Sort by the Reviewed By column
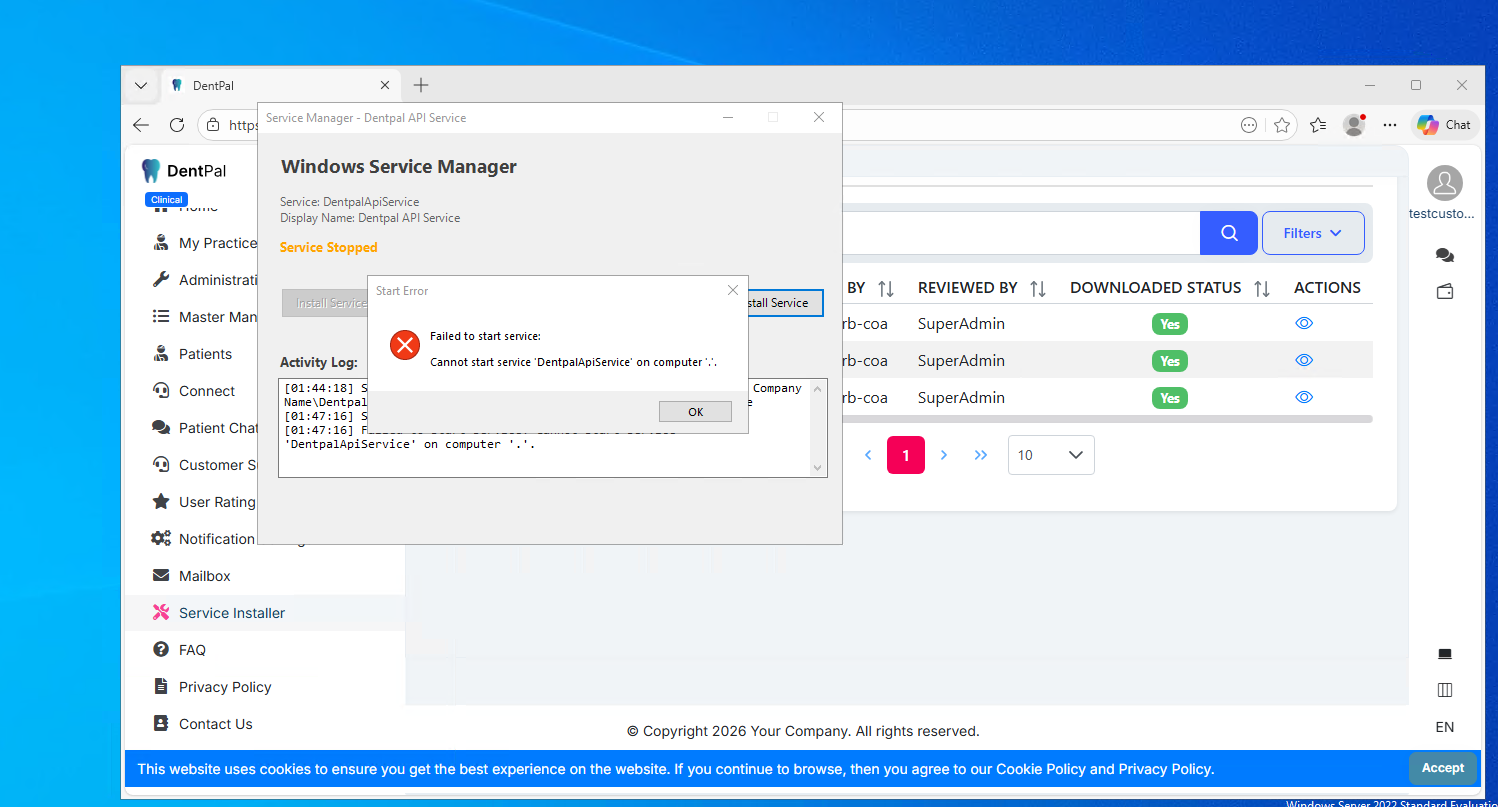 click(x=1038, y=288)
